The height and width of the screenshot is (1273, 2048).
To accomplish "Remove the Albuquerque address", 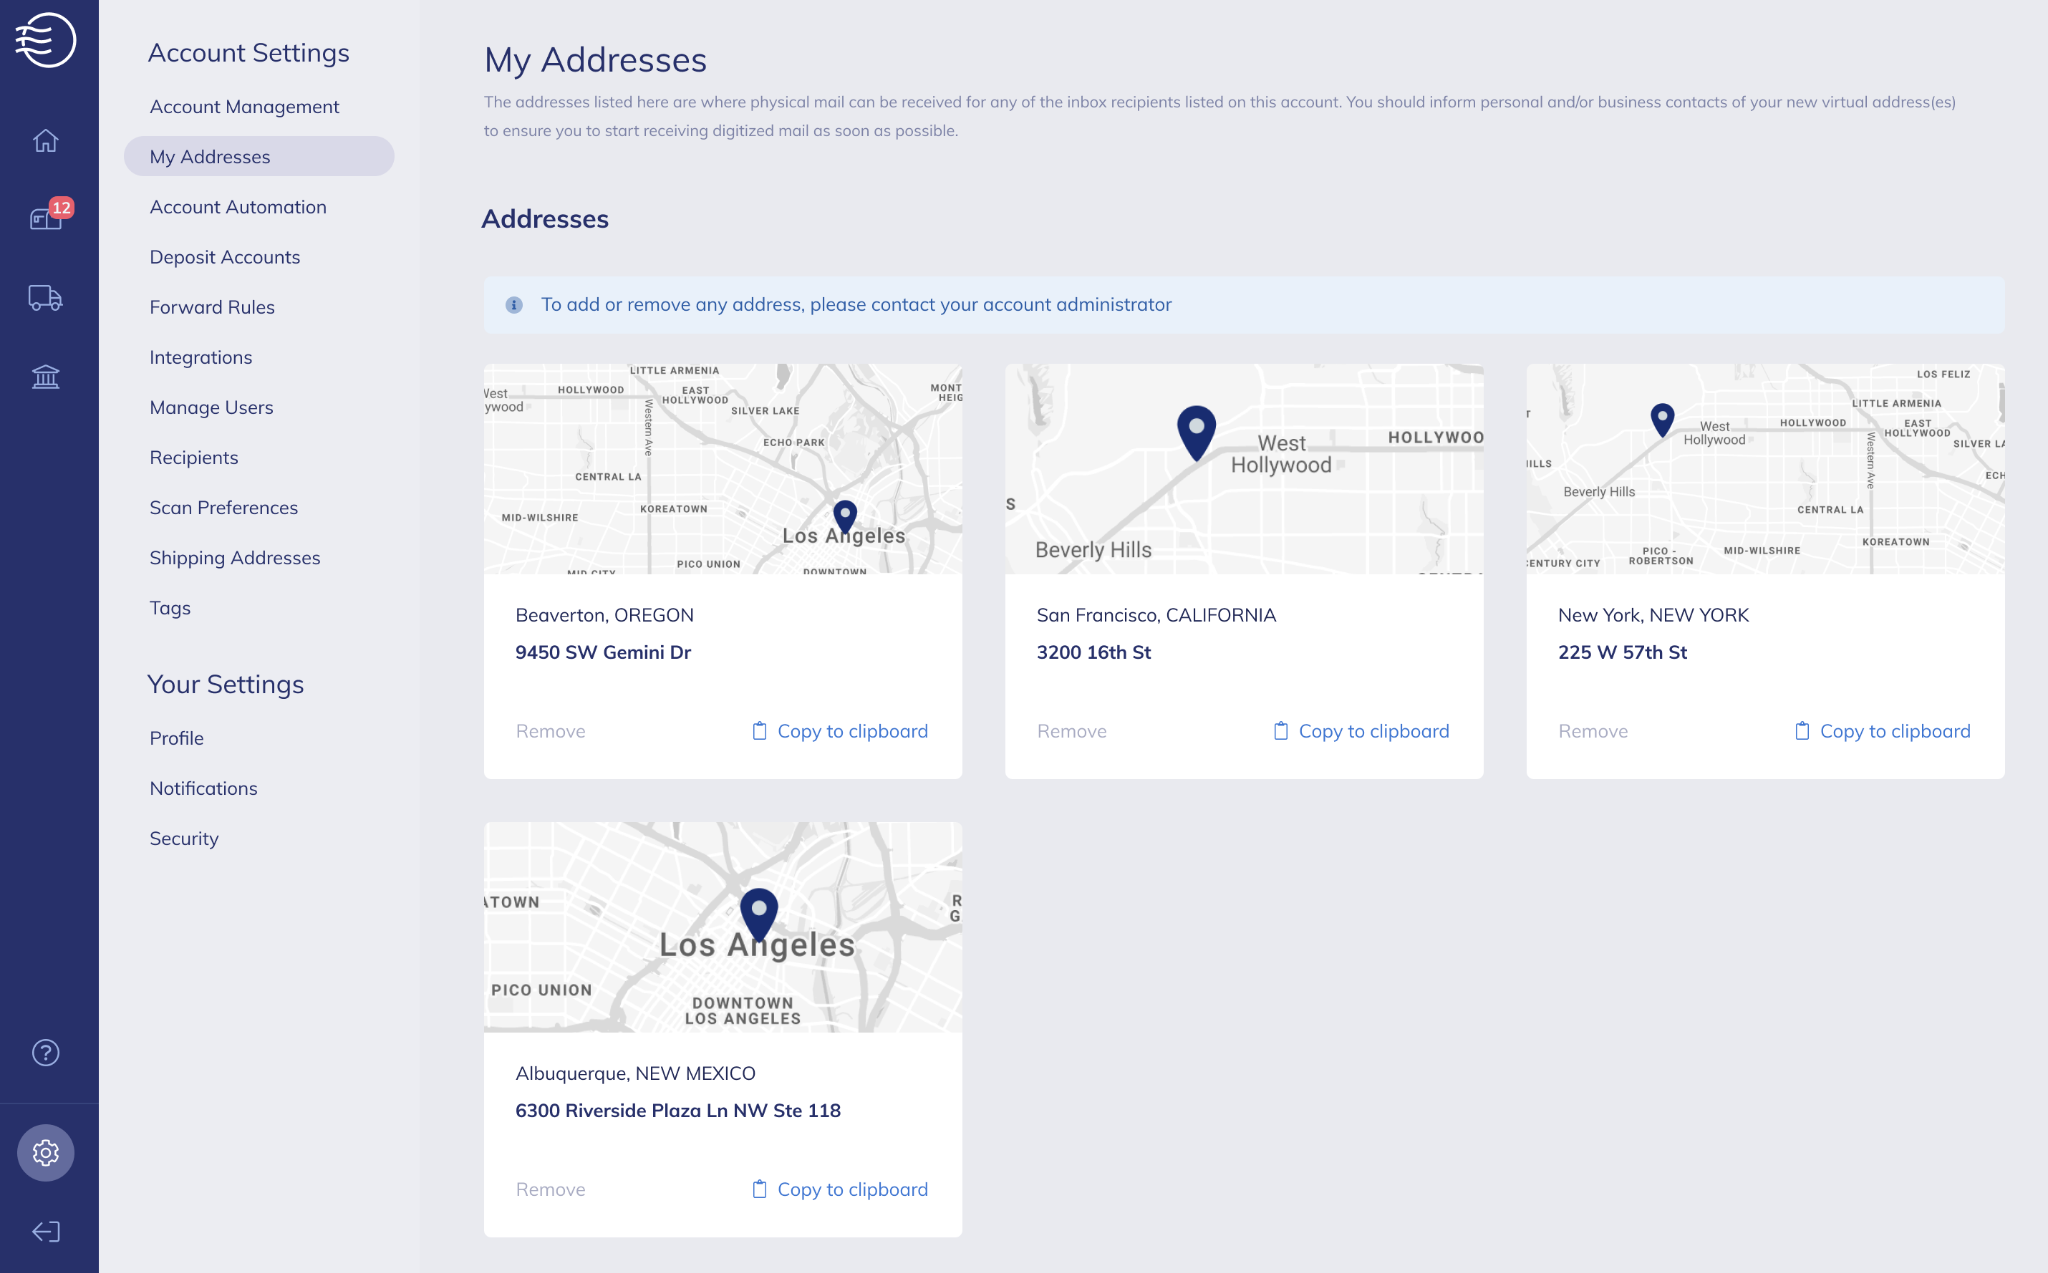I will pyautogui.click(x=550, y=1189).
